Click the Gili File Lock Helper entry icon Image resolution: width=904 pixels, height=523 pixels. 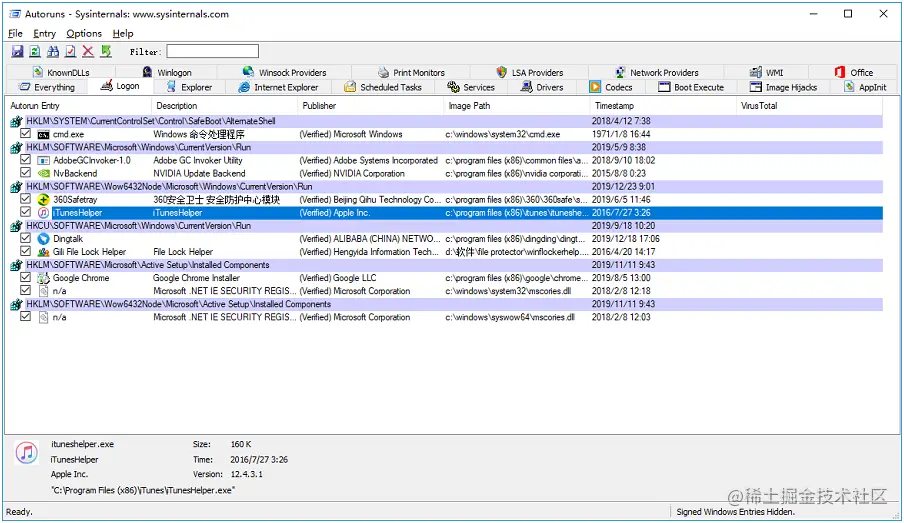(x=43, y=252)
